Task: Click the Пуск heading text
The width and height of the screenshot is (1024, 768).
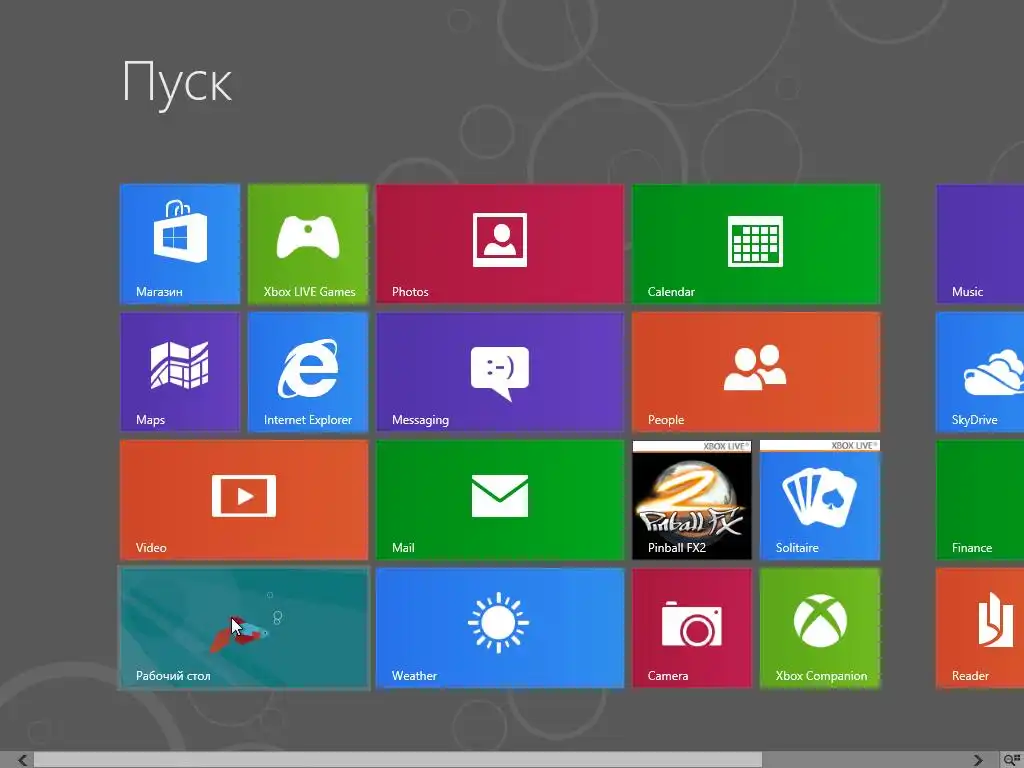Action: point(177,84)
